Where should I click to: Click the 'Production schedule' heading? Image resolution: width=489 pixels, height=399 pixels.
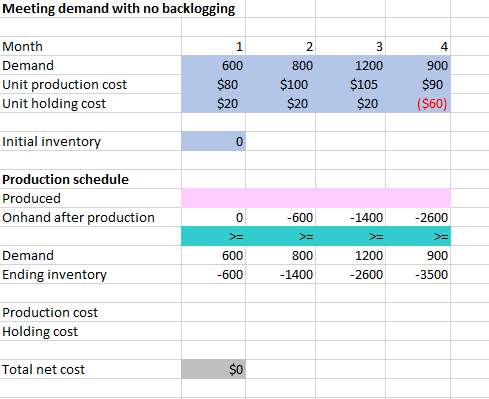coord(65,180)
